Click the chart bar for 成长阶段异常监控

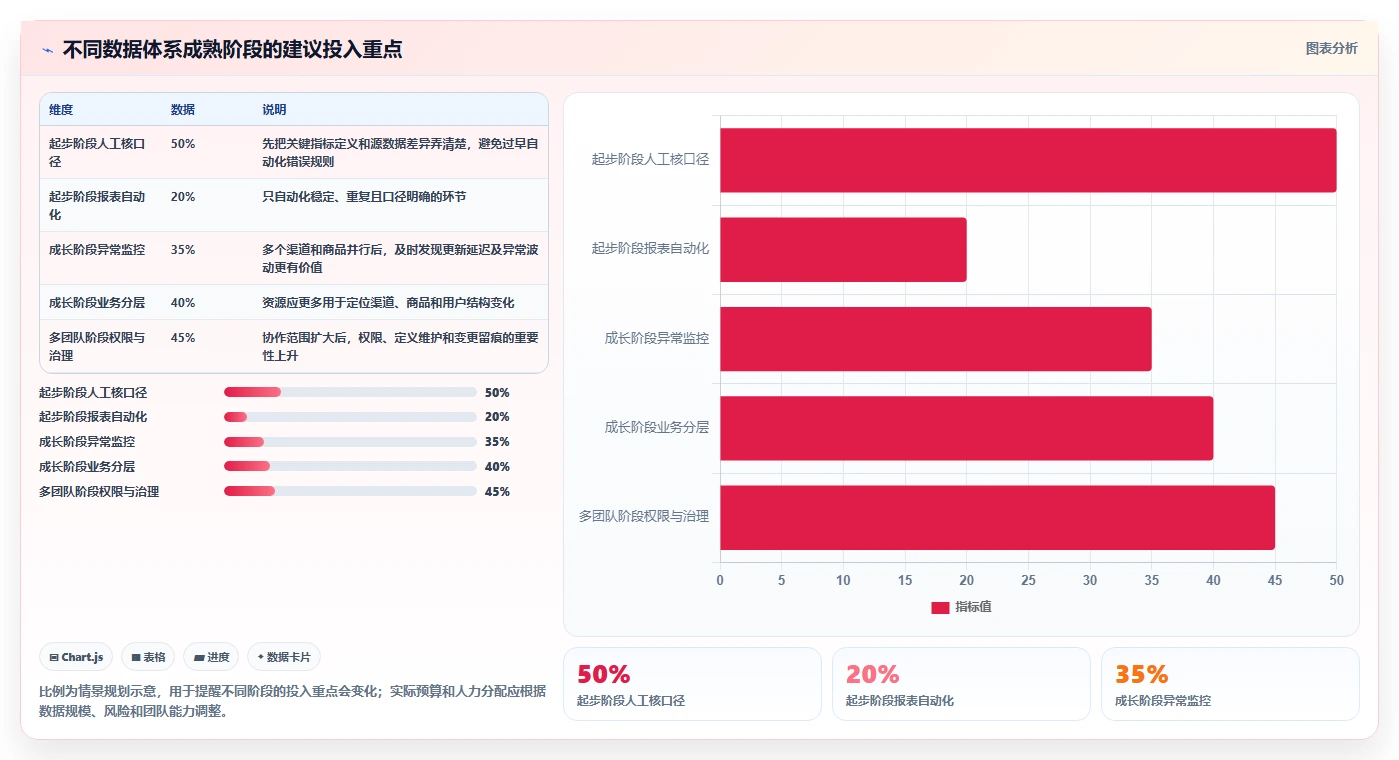(936, 338)
